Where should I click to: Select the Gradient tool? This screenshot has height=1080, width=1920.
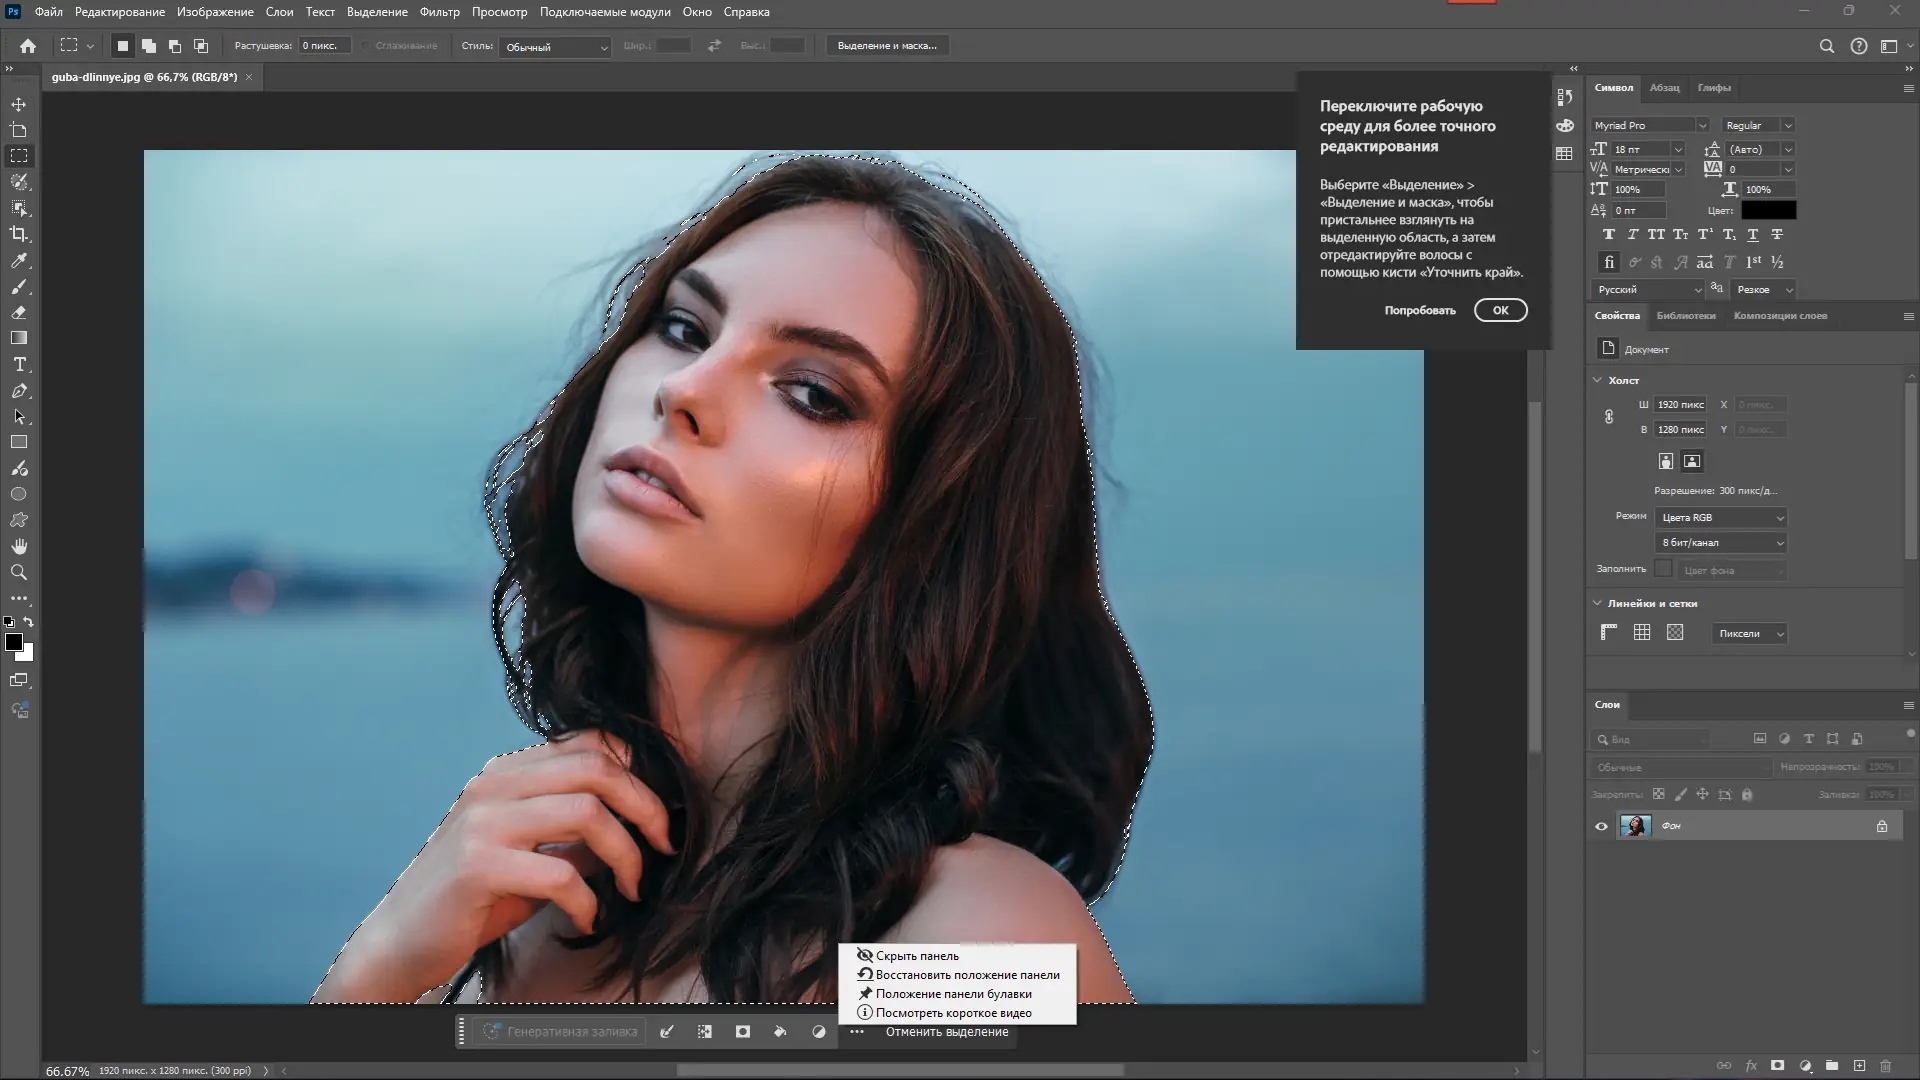[x=19, y=338]
